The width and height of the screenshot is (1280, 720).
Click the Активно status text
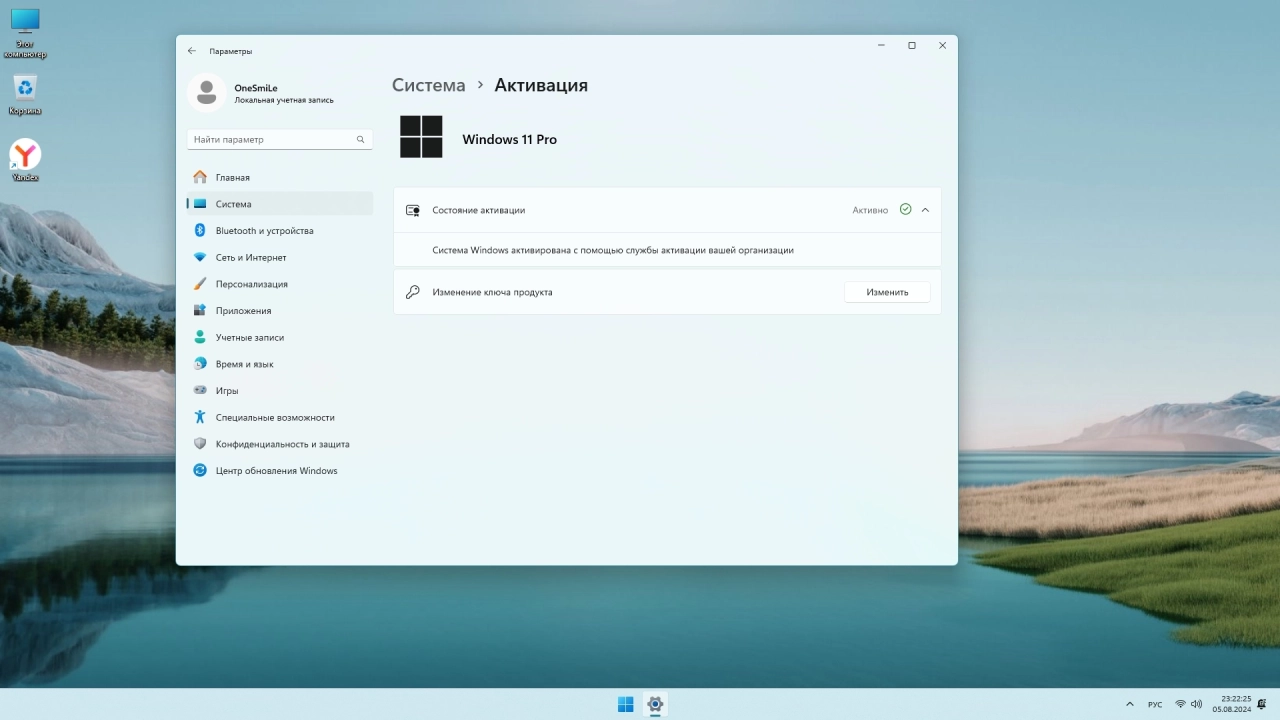[870, 210]
